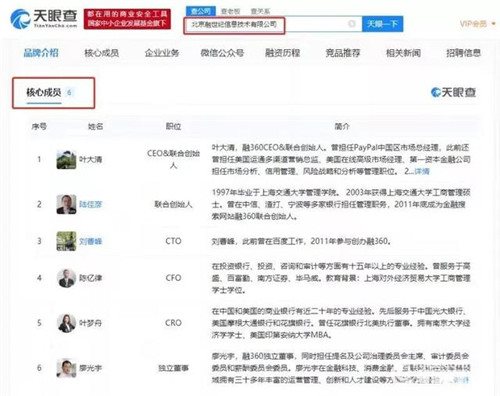Open 陆佳彦's profile name link
The image size is (500, 396).
(90, 204)
